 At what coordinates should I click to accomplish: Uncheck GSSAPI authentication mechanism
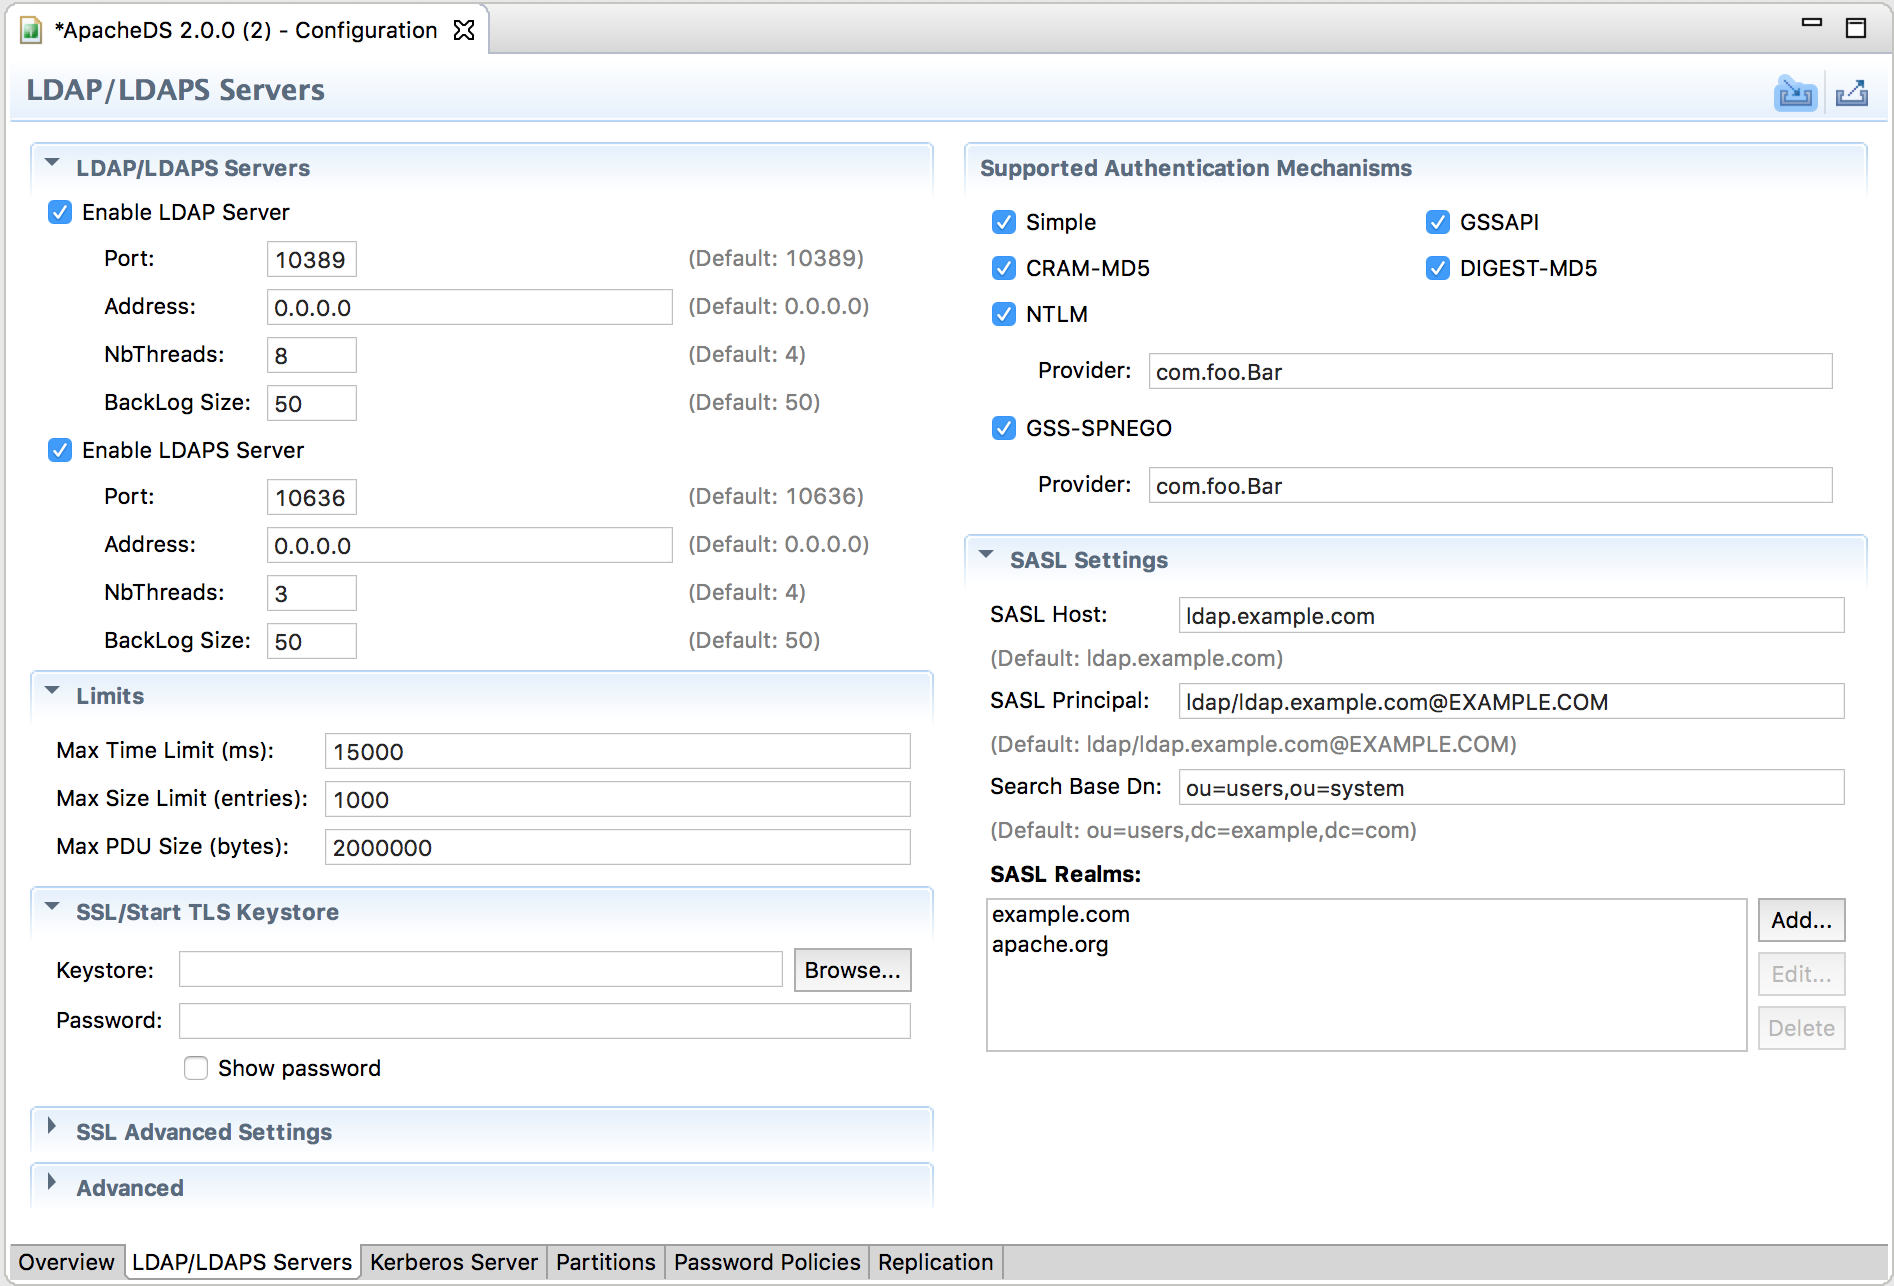[x=1438, y=222]
